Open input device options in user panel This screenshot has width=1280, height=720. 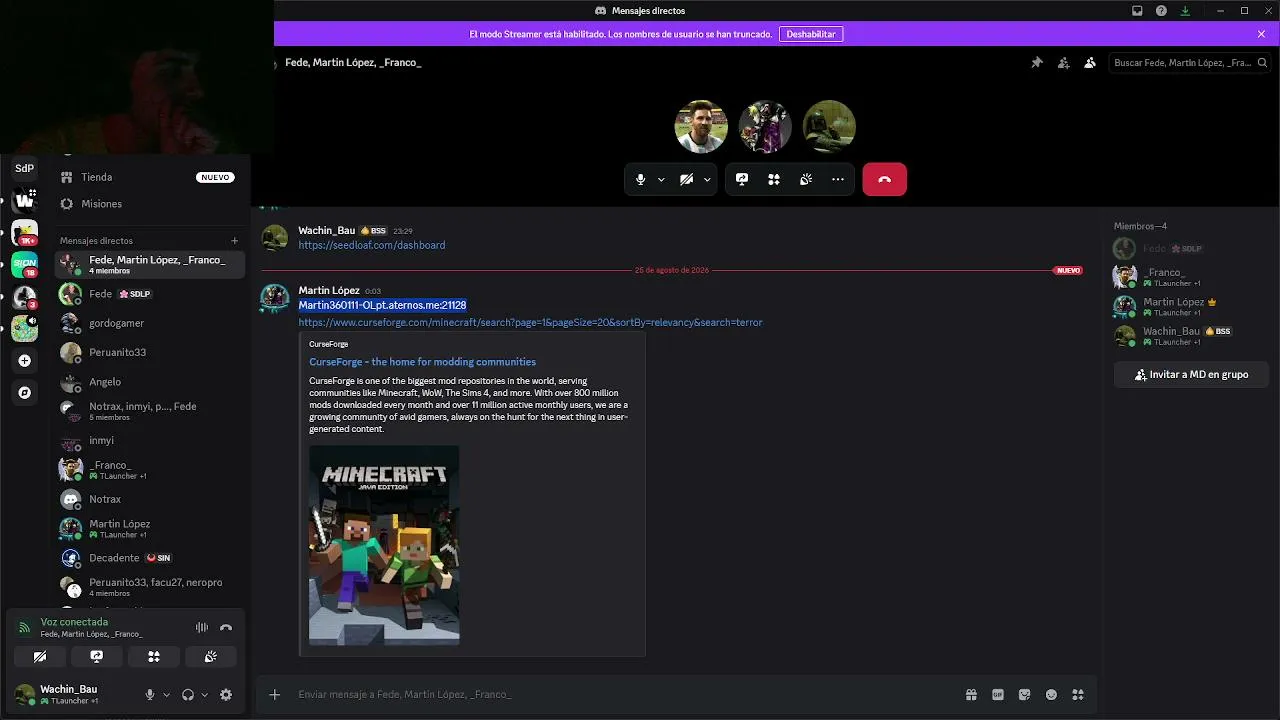tap(166, 695)
